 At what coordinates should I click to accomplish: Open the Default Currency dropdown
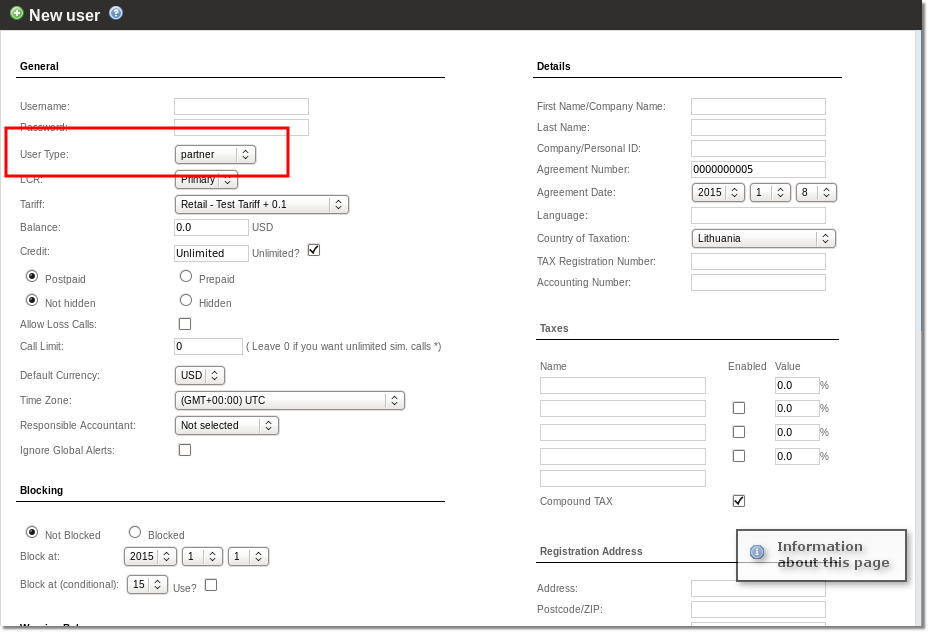(x=199, y=376)
